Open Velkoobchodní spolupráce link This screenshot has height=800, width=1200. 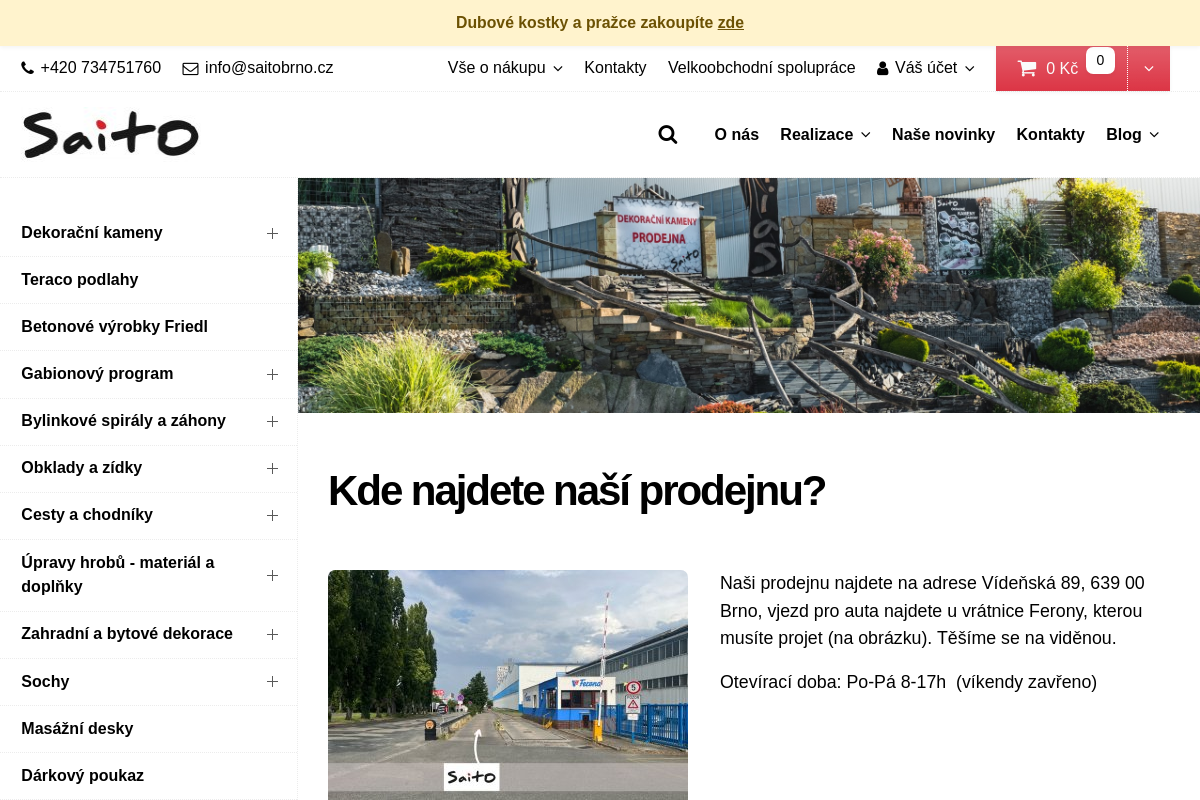coord(761,68)
